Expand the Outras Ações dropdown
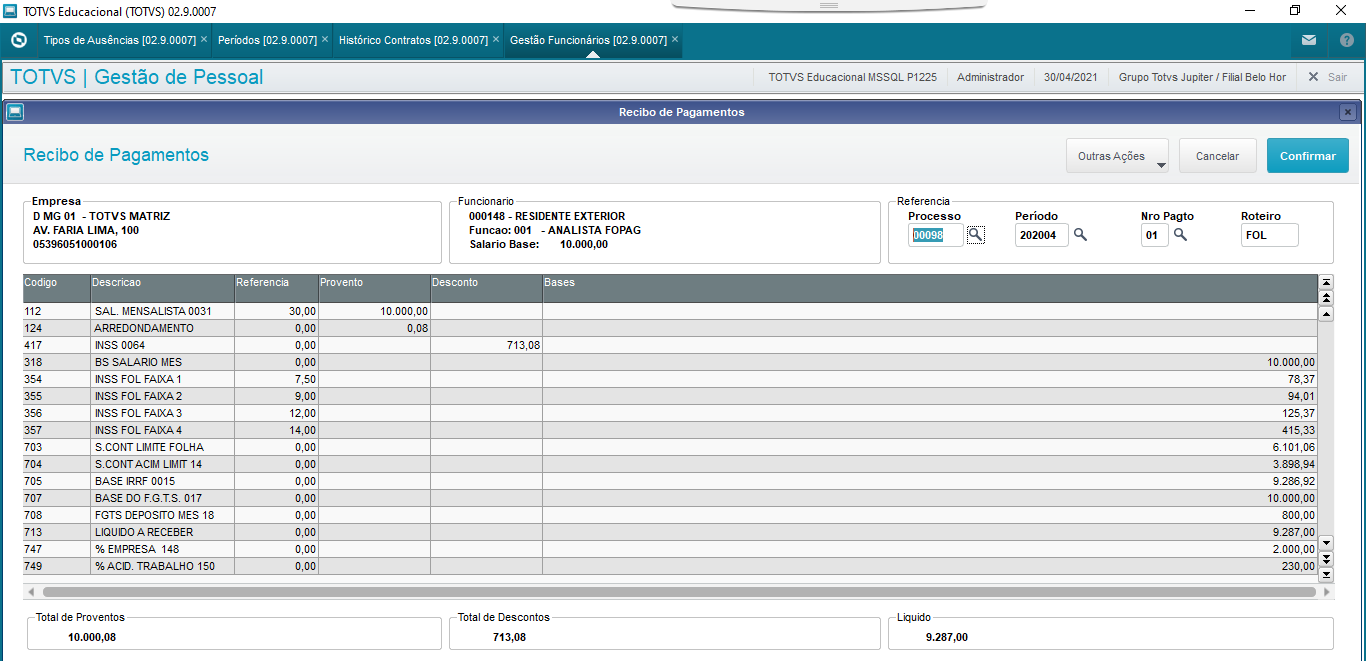This screenshot has width=1366, height=661. (1117, 156)
